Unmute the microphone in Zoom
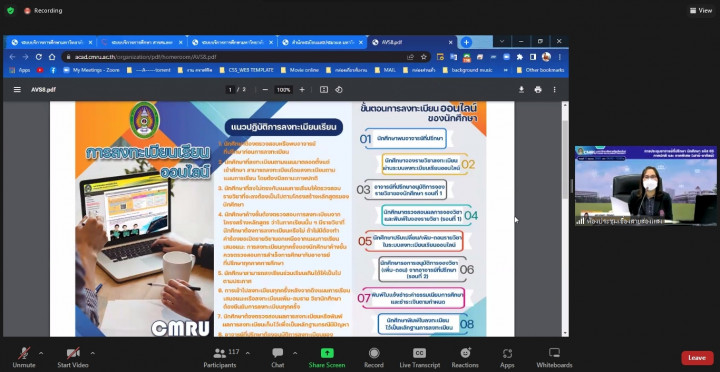This screenshot has height=372, width=720. [x=24, y=354]
